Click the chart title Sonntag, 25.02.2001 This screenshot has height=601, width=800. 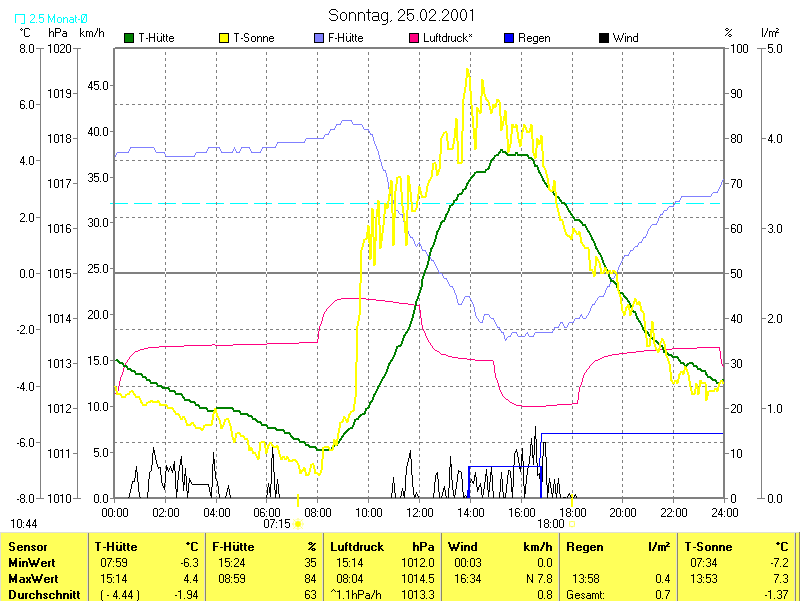point(401,15)
